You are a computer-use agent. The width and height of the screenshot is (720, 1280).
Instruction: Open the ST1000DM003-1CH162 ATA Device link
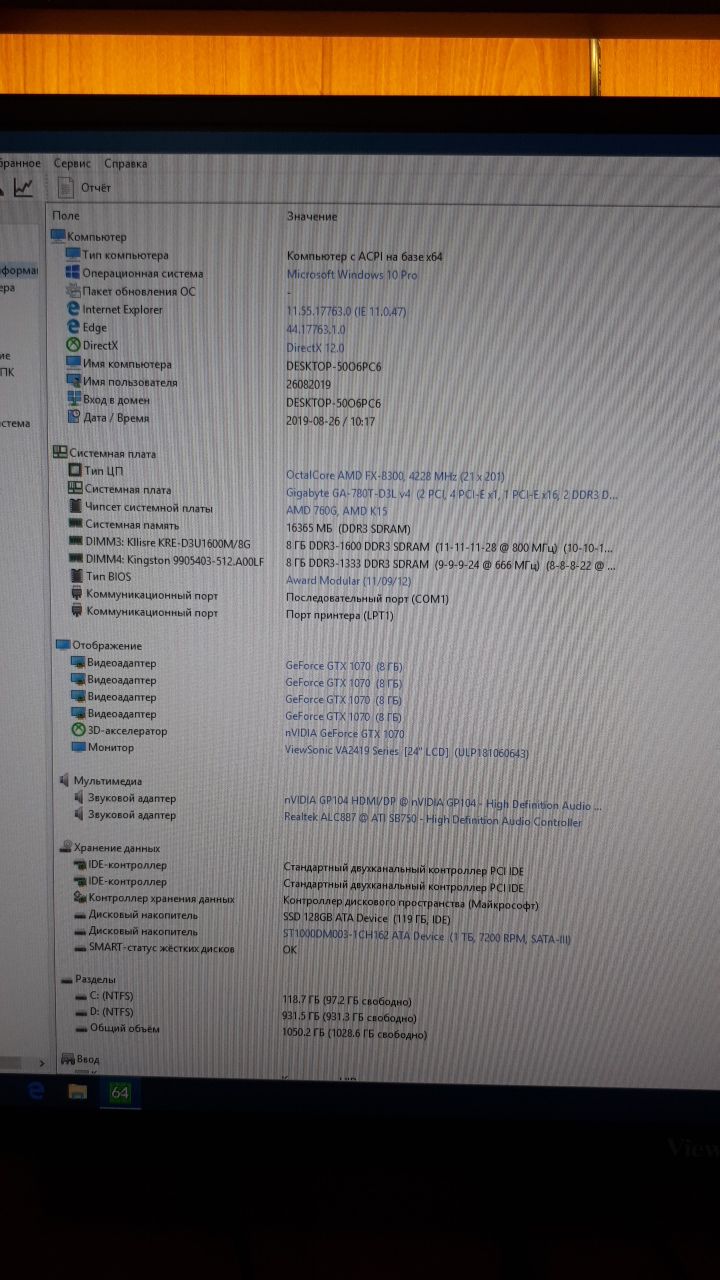tap(427, 937)
